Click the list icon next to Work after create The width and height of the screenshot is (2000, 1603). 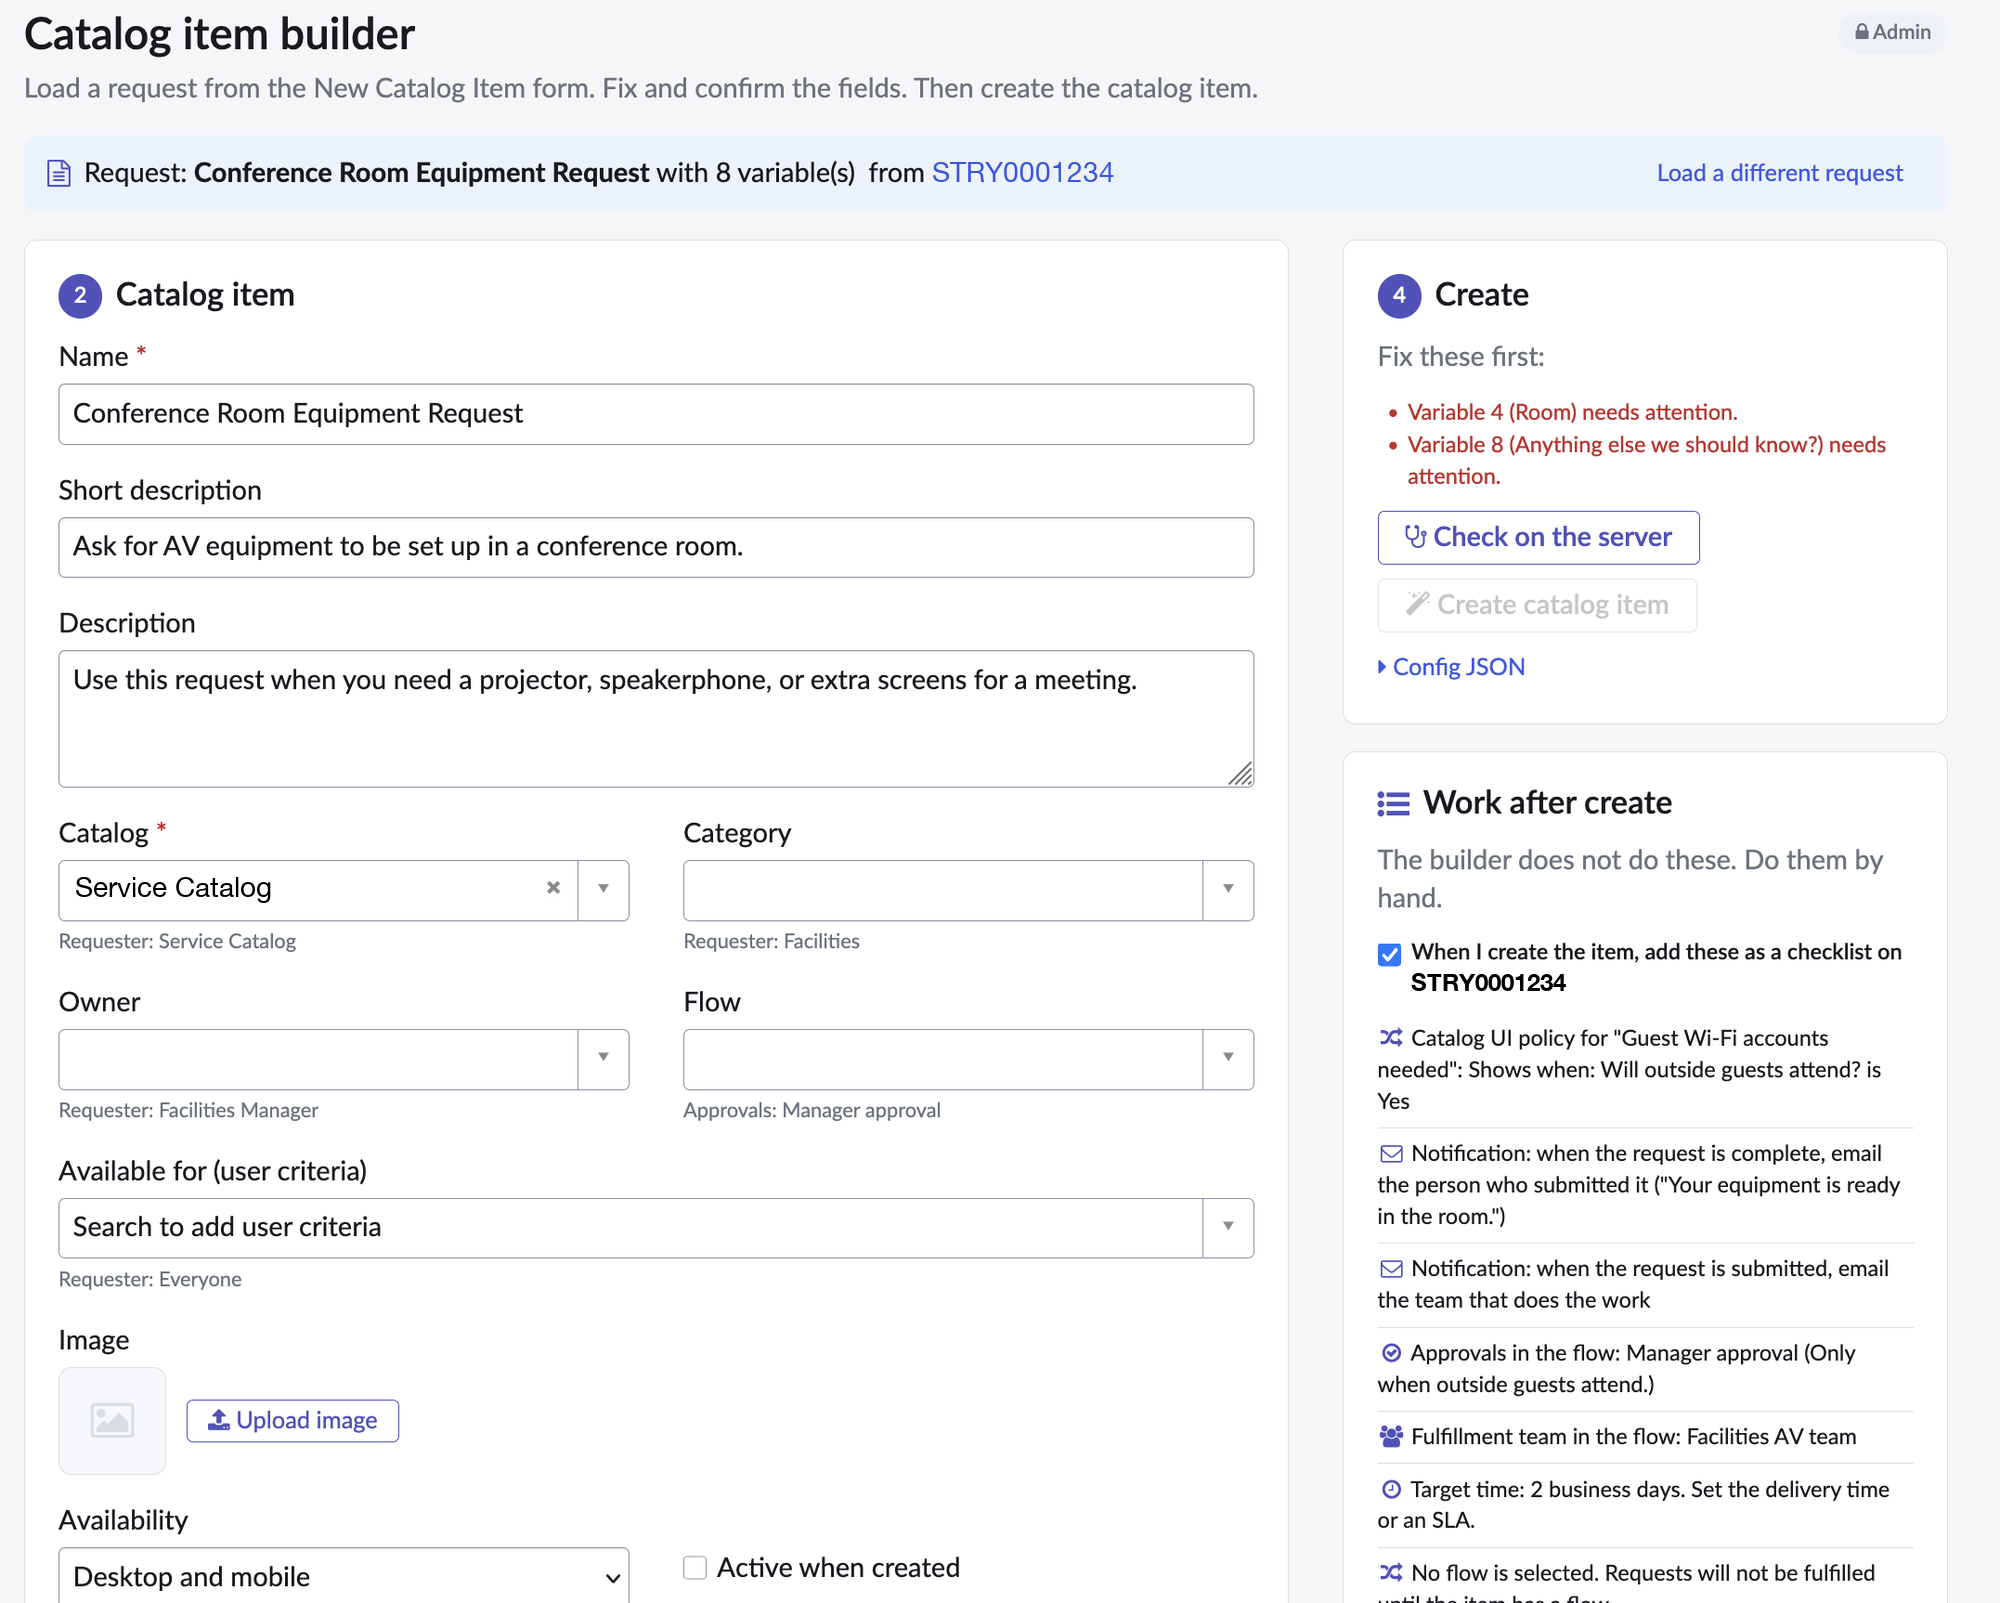[1393, 803]
